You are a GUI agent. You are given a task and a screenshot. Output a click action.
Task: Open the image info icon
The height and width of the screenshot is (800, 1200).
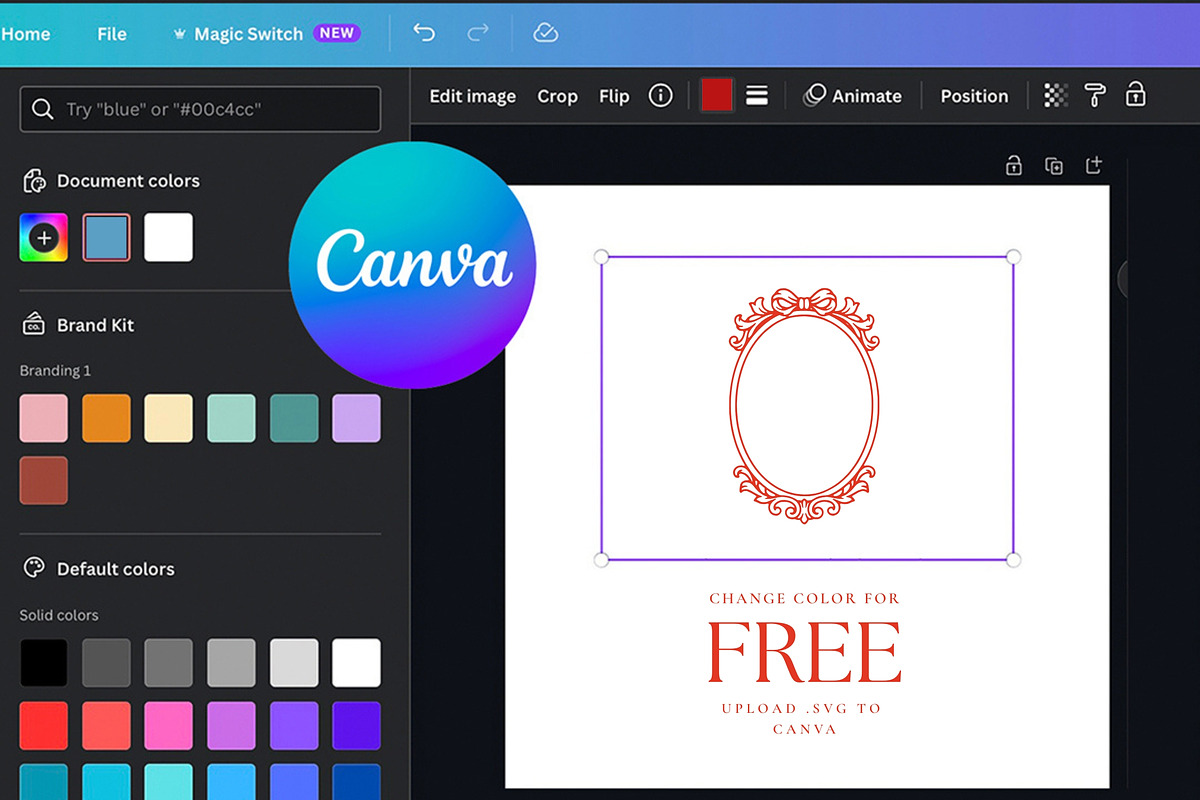click(660, 96)
